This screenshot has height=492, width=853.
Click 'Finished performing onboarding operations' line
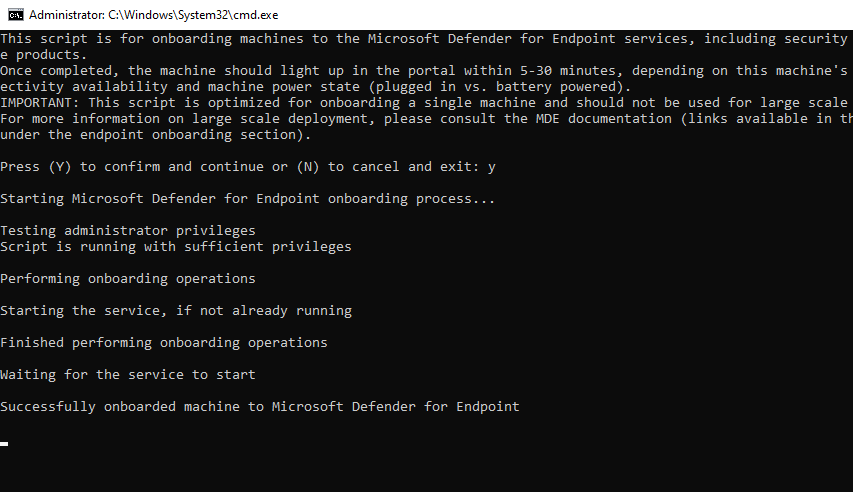tap(164, 343)
